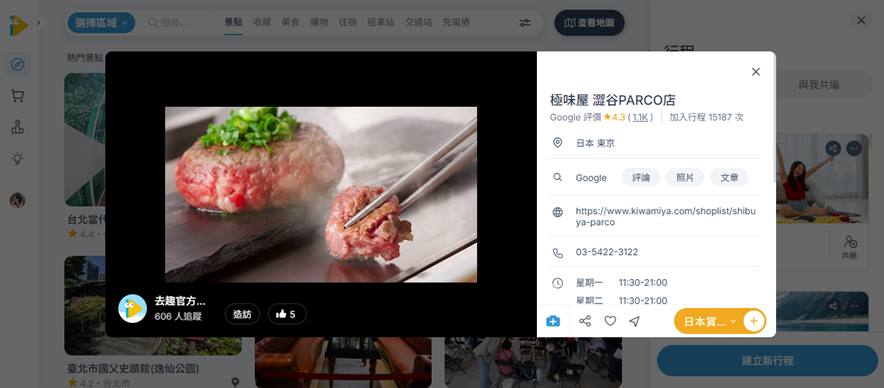Viewport: 884px width, 388px height.
Task: Click the add-to-trip briefcase icon
Action: click(553, 321)
